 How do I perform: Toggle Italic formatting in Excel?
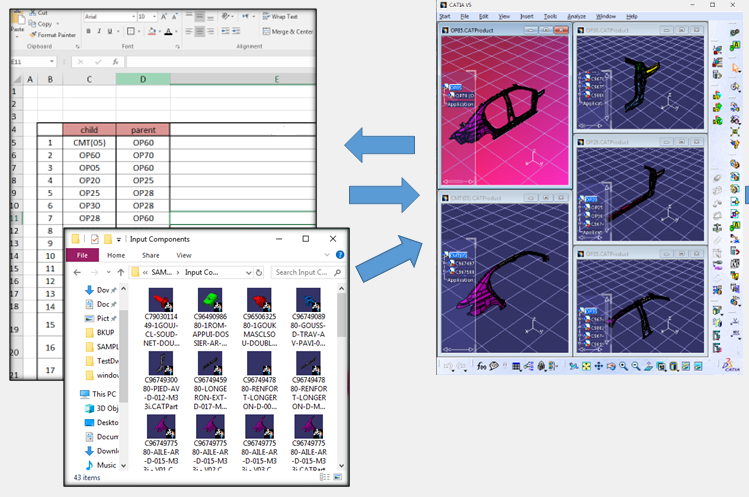99,31
